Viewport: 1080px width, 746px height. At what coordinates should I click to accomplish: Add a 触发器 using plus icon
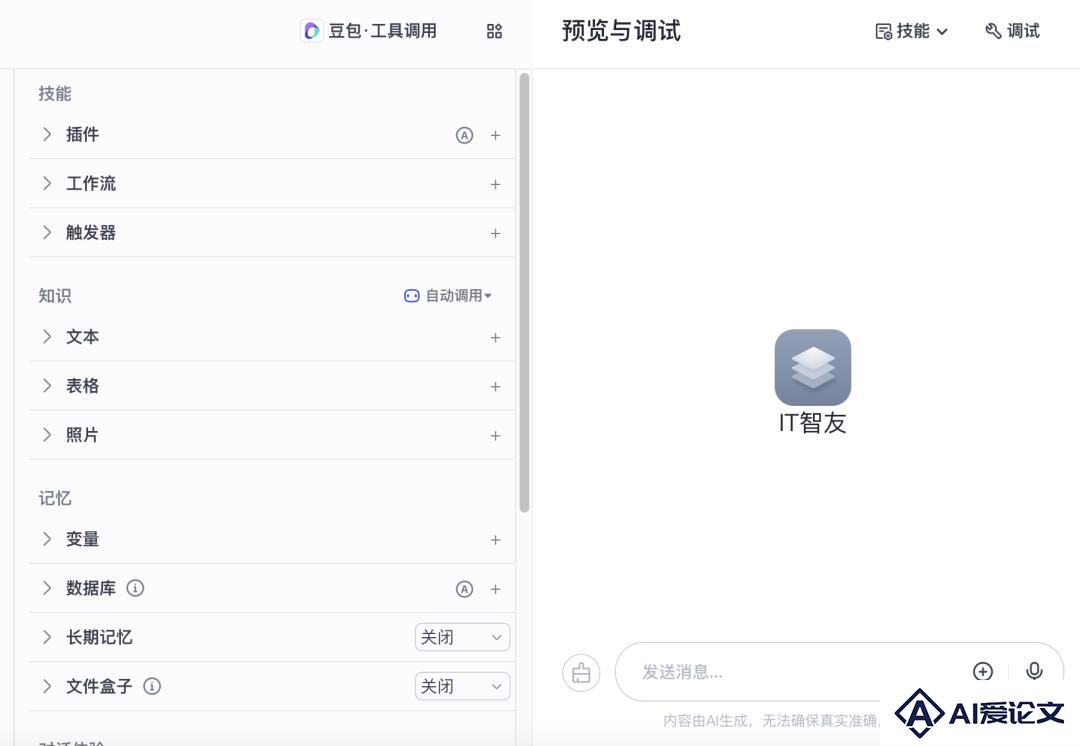click(495, 234)
